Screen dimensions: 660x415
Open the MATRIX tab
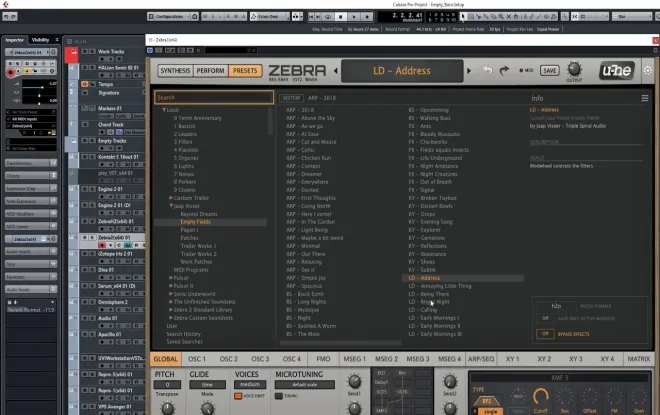(639, 359)
